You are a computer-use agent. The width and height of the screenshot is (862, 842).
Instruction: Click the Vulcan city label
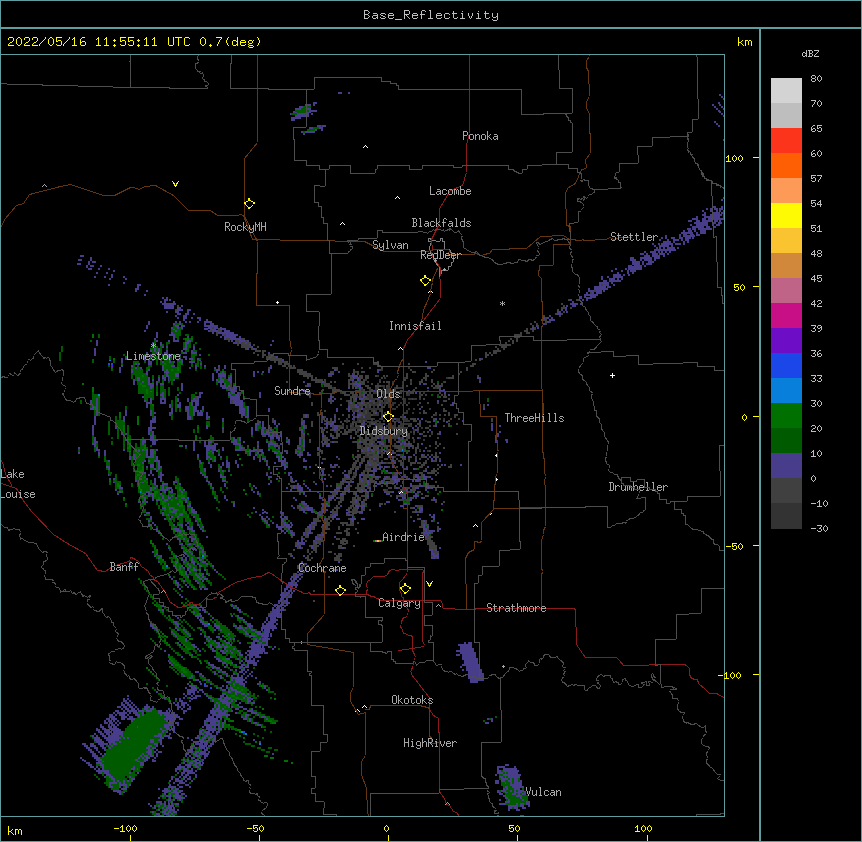coord(543,792)
